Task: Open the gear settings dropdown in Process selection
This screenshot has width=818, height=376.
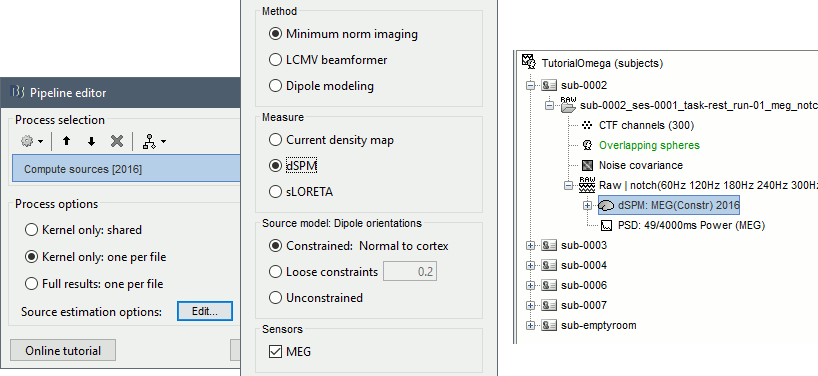Action: pos(31,141)
